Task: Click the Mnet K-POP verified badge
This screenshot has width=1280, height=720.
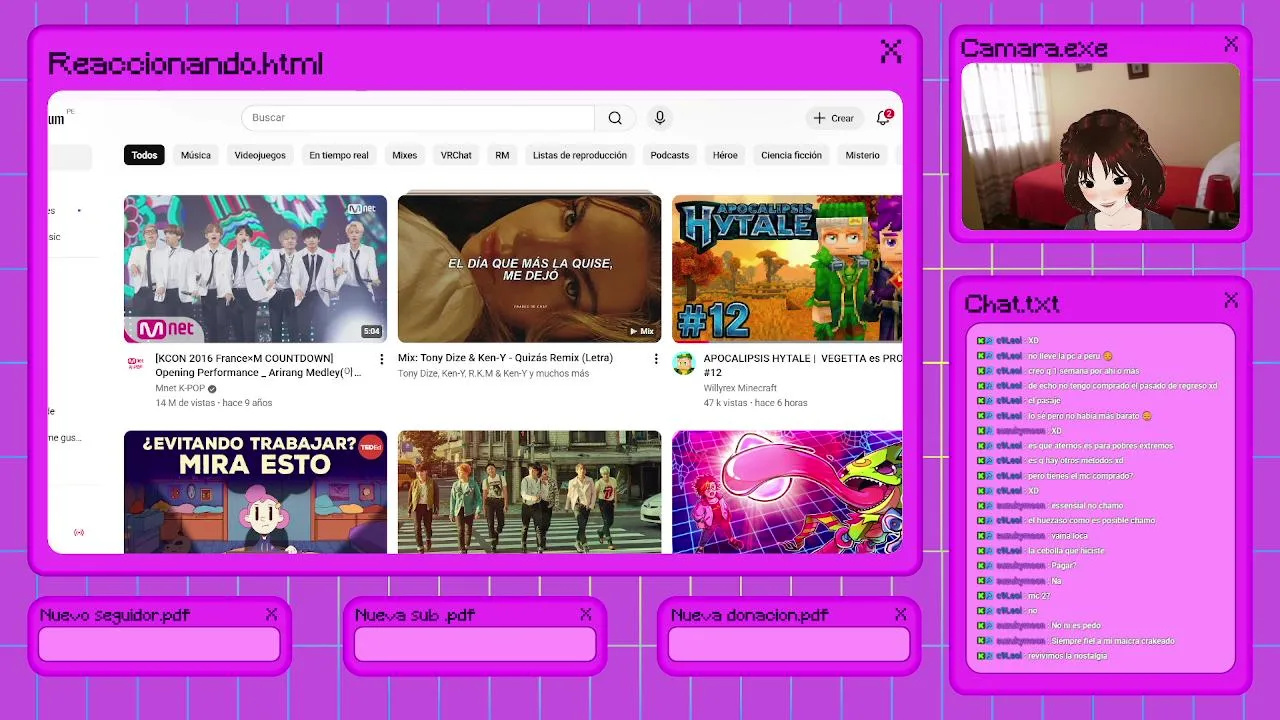Action: coord(212,388)
